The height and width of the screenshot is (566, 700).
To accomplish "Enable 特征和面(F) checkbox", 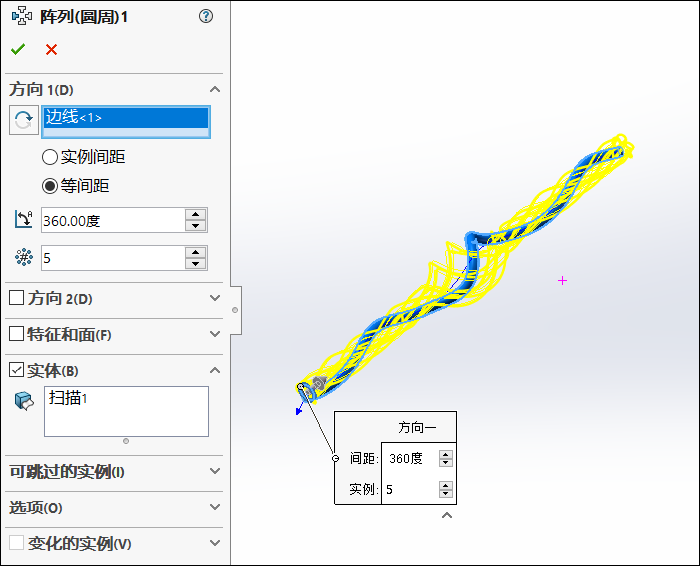I will tap(17, 333).
